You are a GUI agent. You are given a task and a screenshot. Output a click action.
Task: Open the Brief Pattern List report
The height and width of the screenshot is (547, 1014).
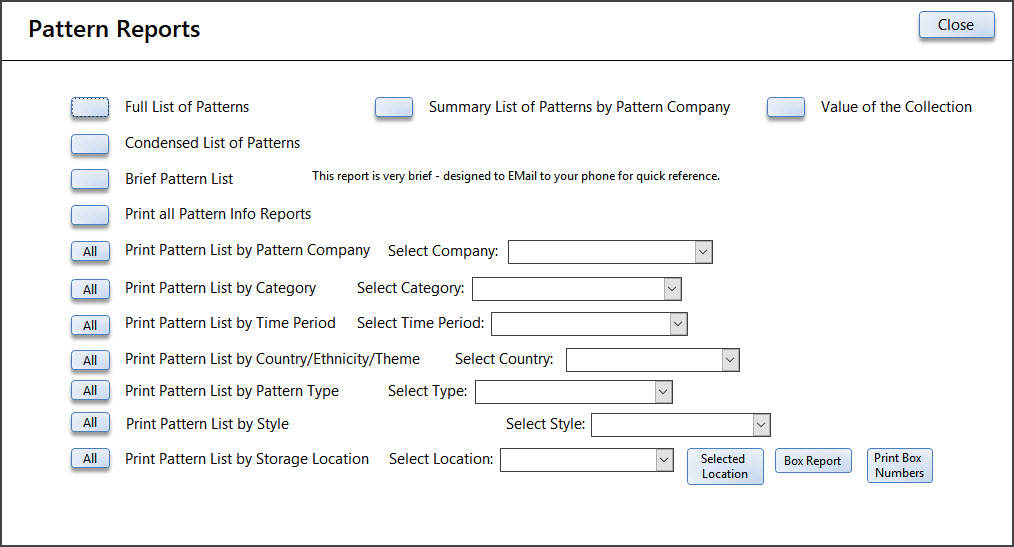pos(90,179)
